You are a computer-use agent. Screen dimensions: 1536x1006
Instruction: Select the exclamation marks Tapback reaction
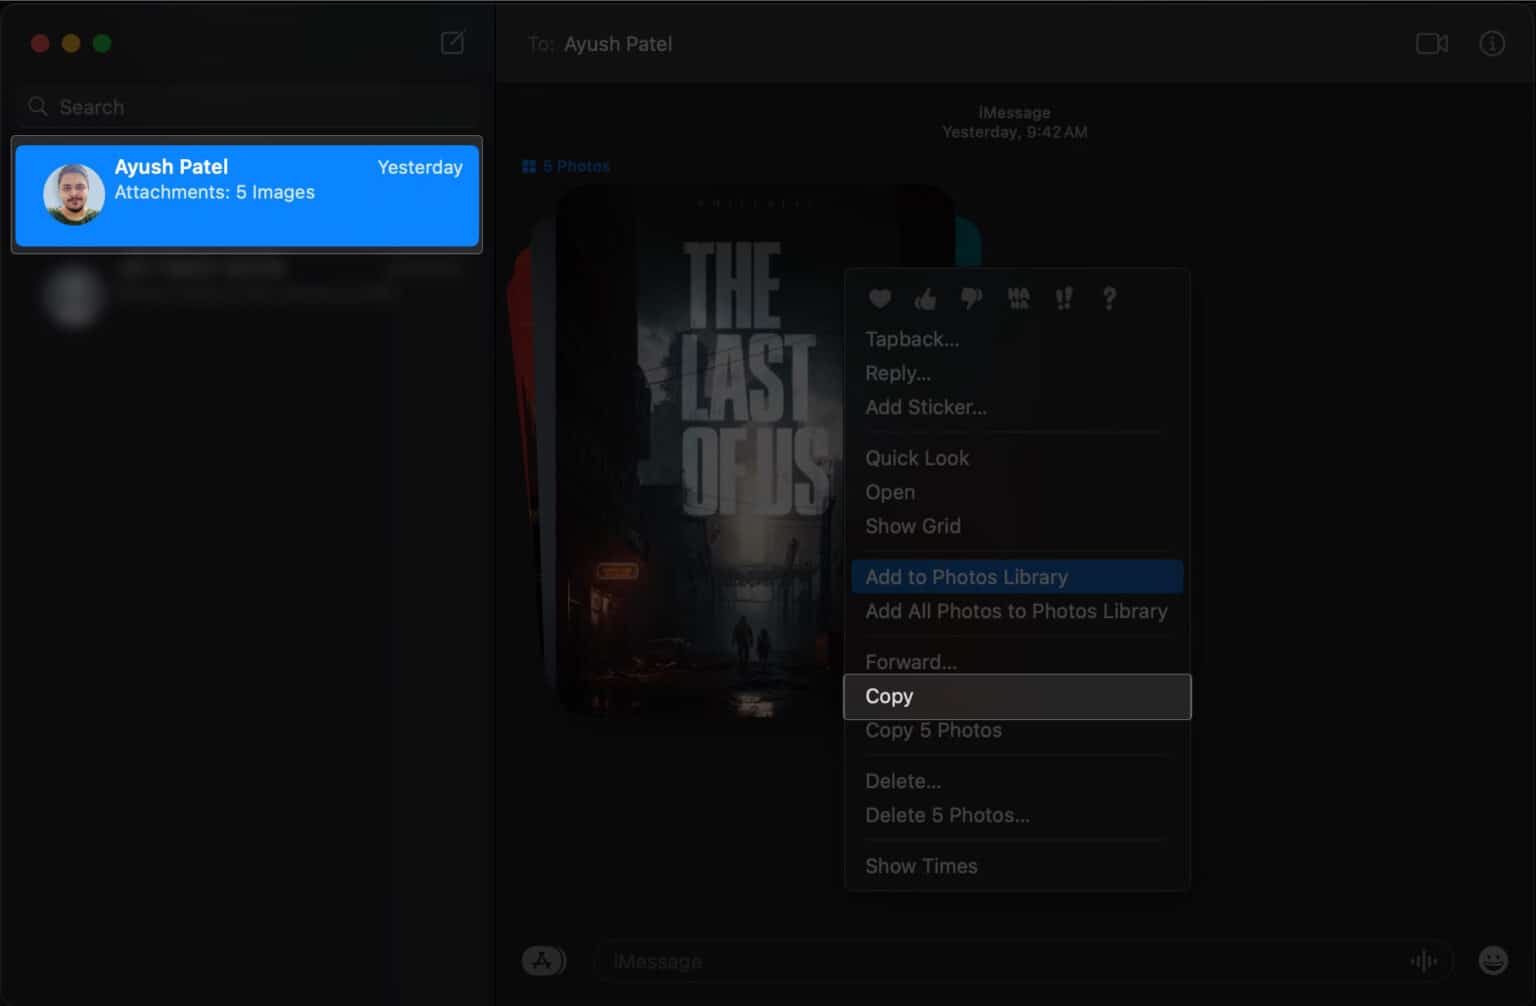pyautogui.click(x=1063, y=298)
